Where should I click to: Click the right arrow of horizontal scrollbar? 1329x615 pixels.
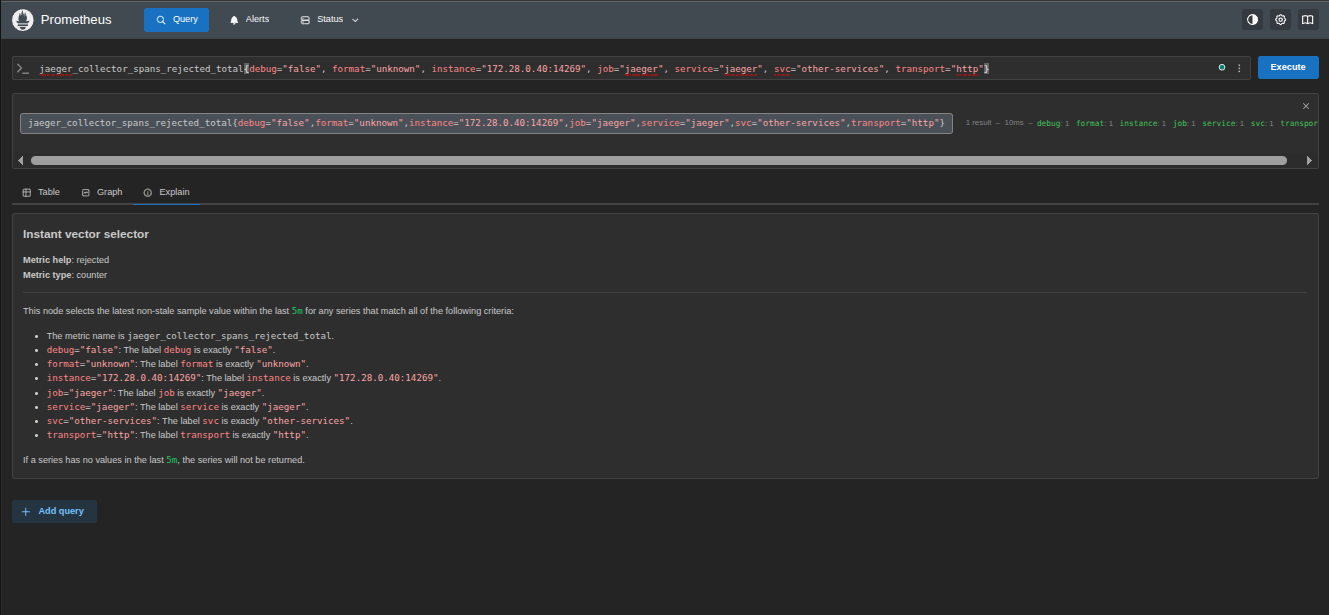coord(1310,160)
